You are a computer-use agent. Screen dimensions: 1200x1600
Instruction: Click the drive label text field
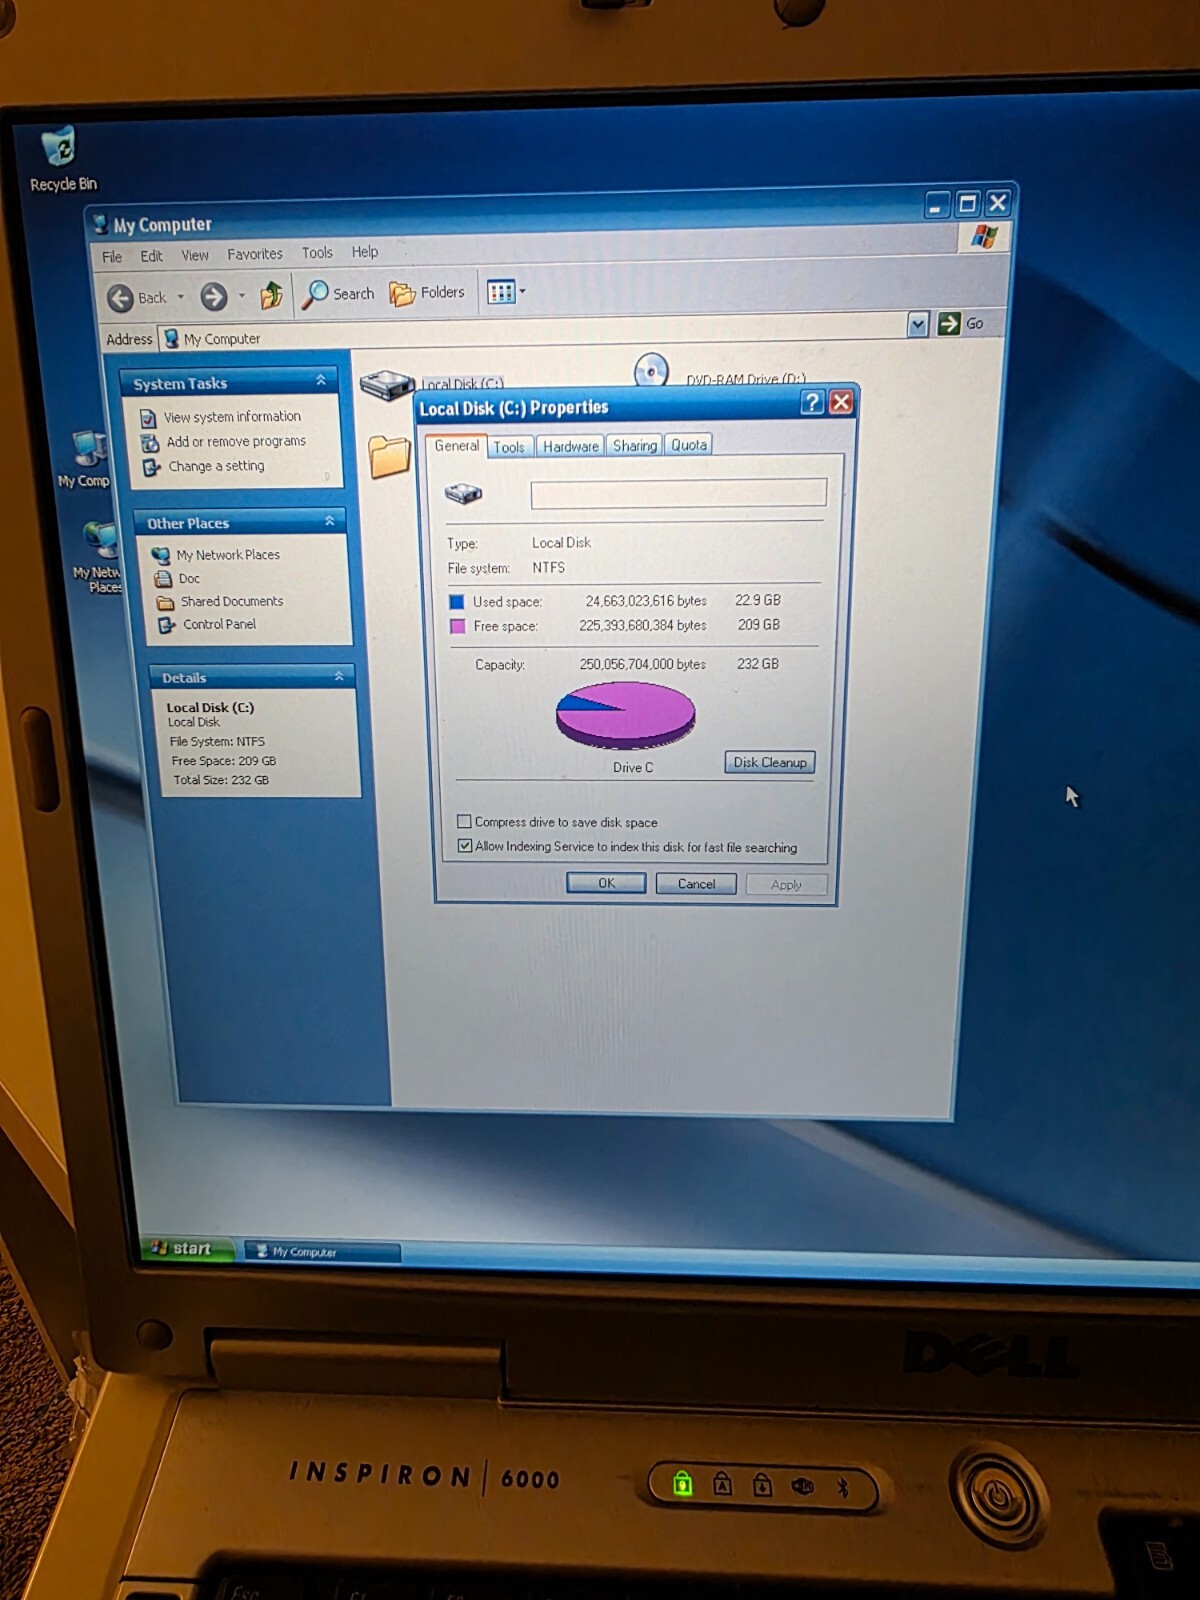point(678,493)
